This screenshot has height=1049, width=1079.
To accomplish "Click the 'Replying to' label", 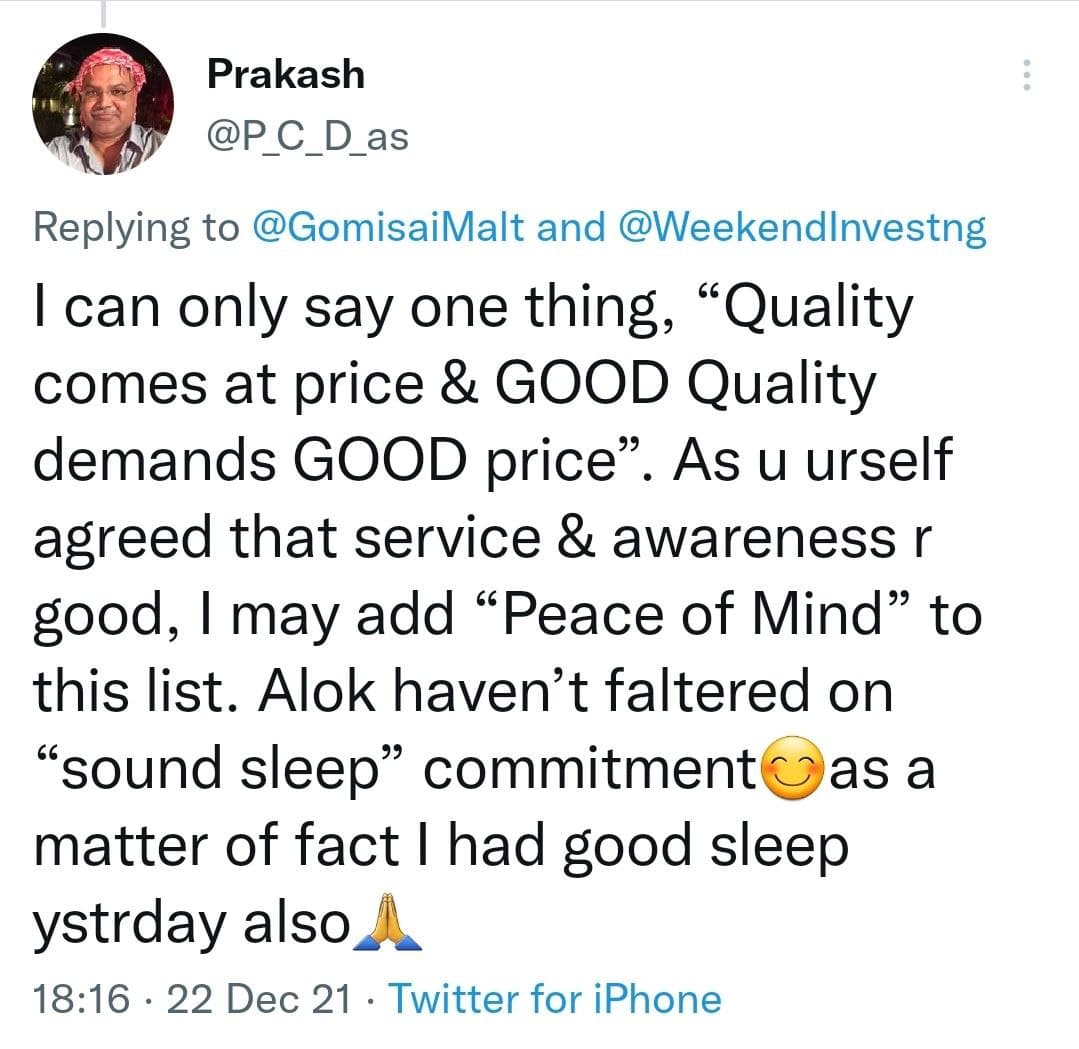I will coord(136,228).
